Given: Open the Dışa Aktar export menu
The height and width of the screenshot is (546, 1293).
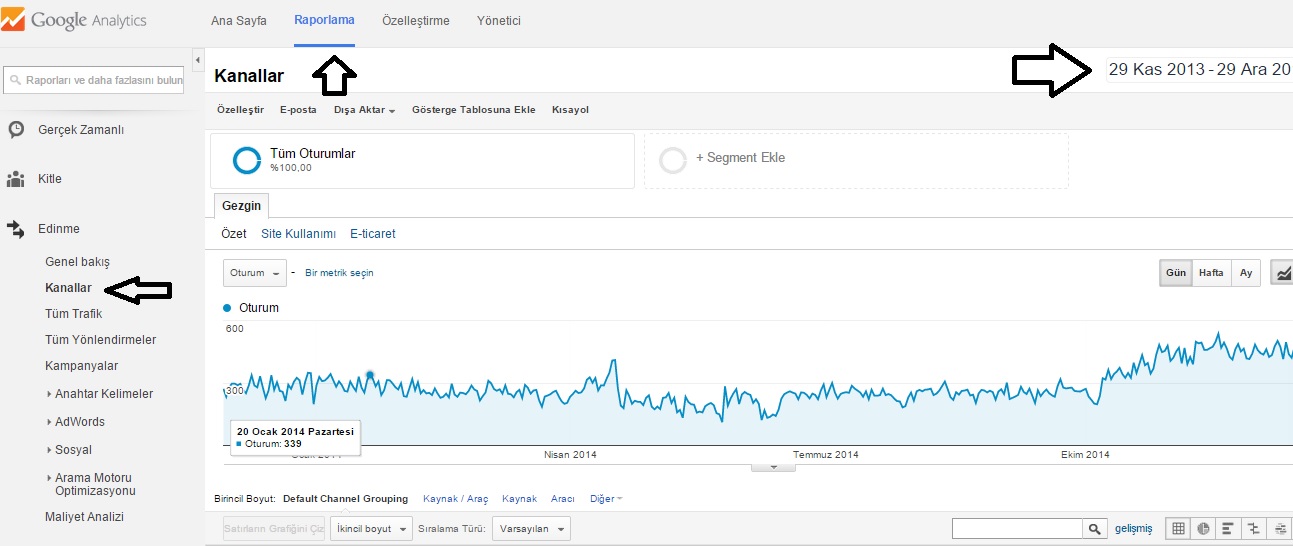Looking at the screenshot, I should [x=364, y=110].
